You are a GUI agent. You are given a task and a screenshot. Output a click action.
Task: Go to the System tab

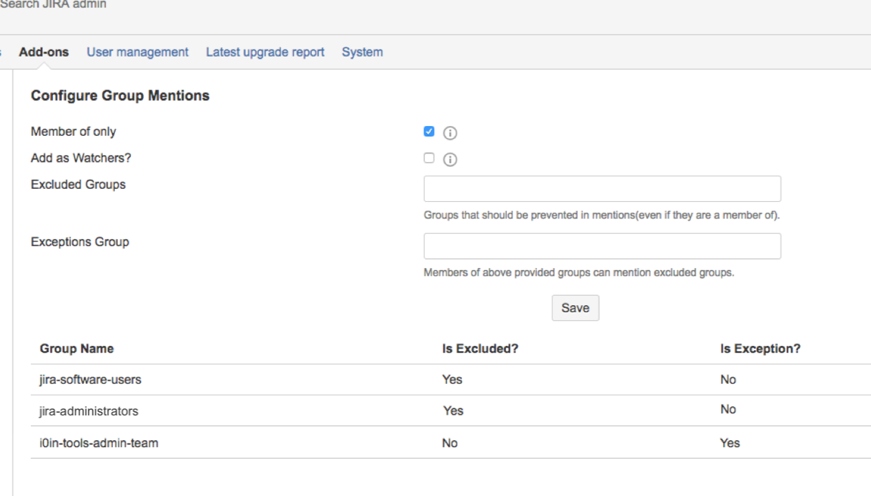(362, 52)
